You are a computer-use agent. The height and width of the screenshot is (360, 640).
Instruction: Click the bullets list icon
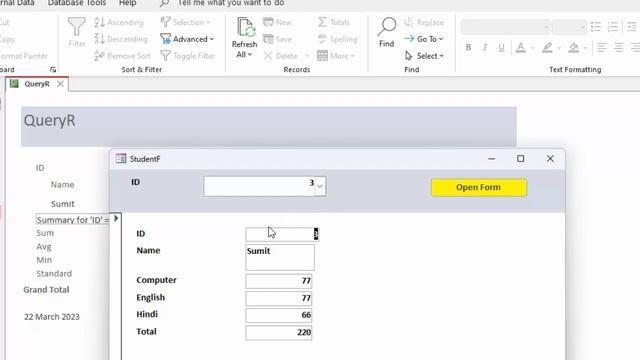coord(596,27)
